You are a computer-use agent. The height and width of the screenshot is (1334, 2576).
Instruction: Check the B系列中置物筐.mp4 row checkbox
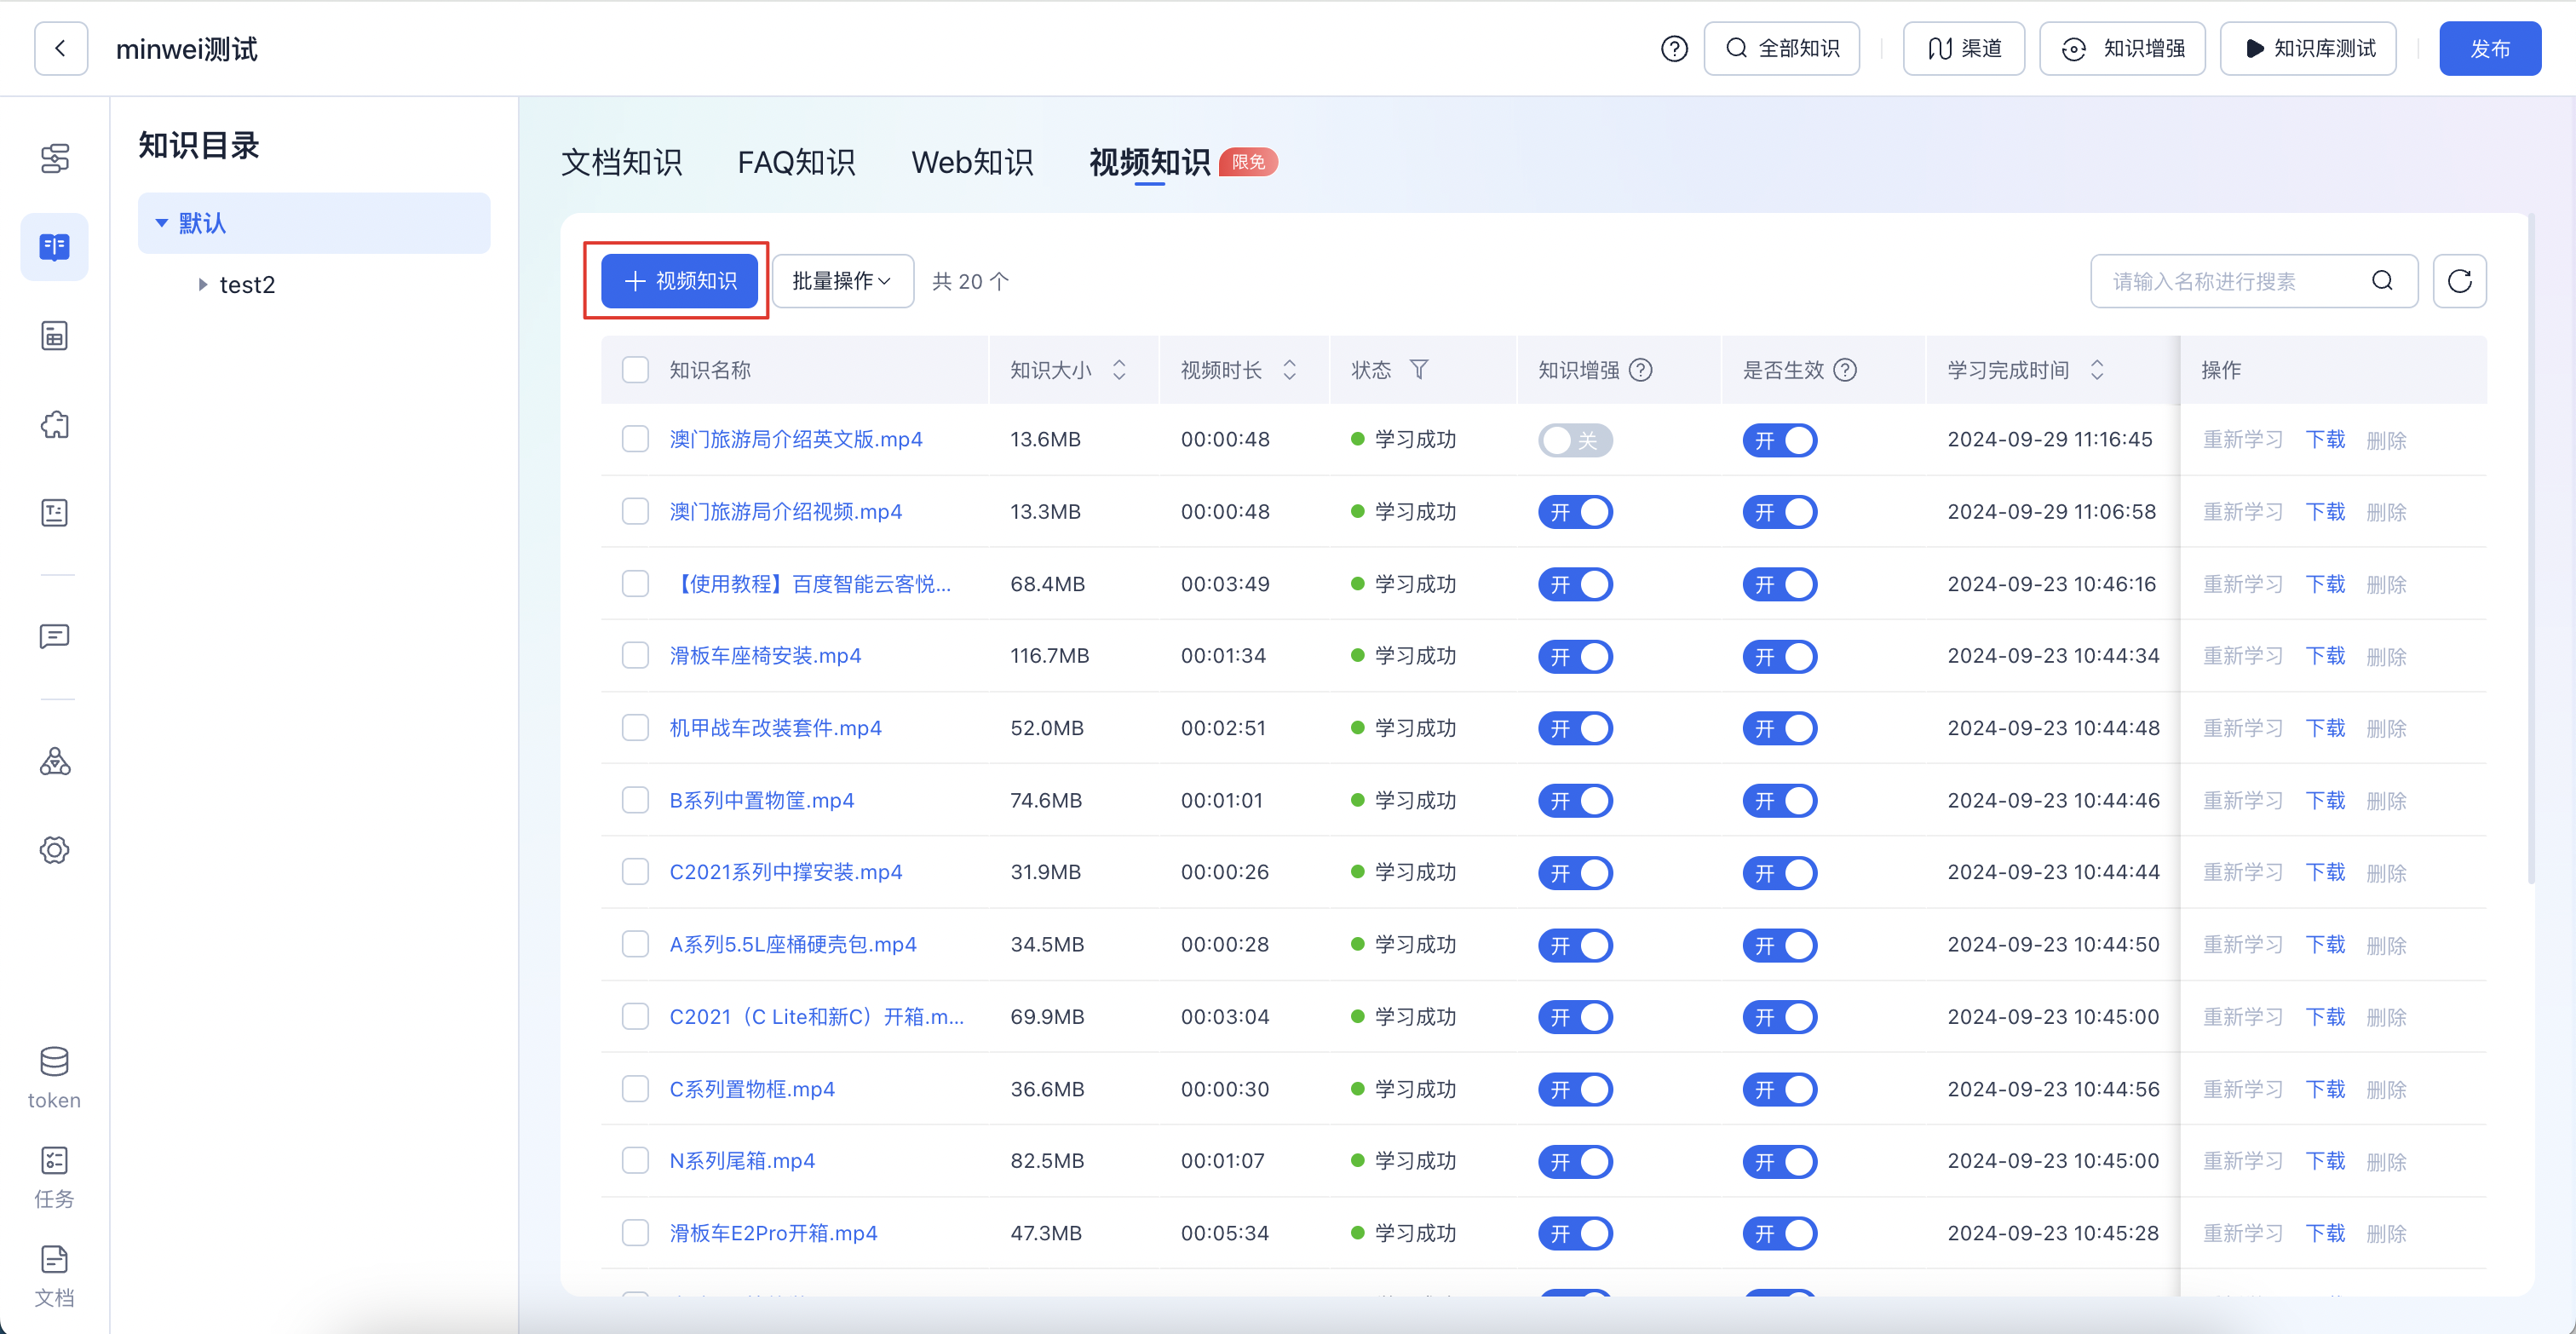pyautogui.click(x=635, y=800)
